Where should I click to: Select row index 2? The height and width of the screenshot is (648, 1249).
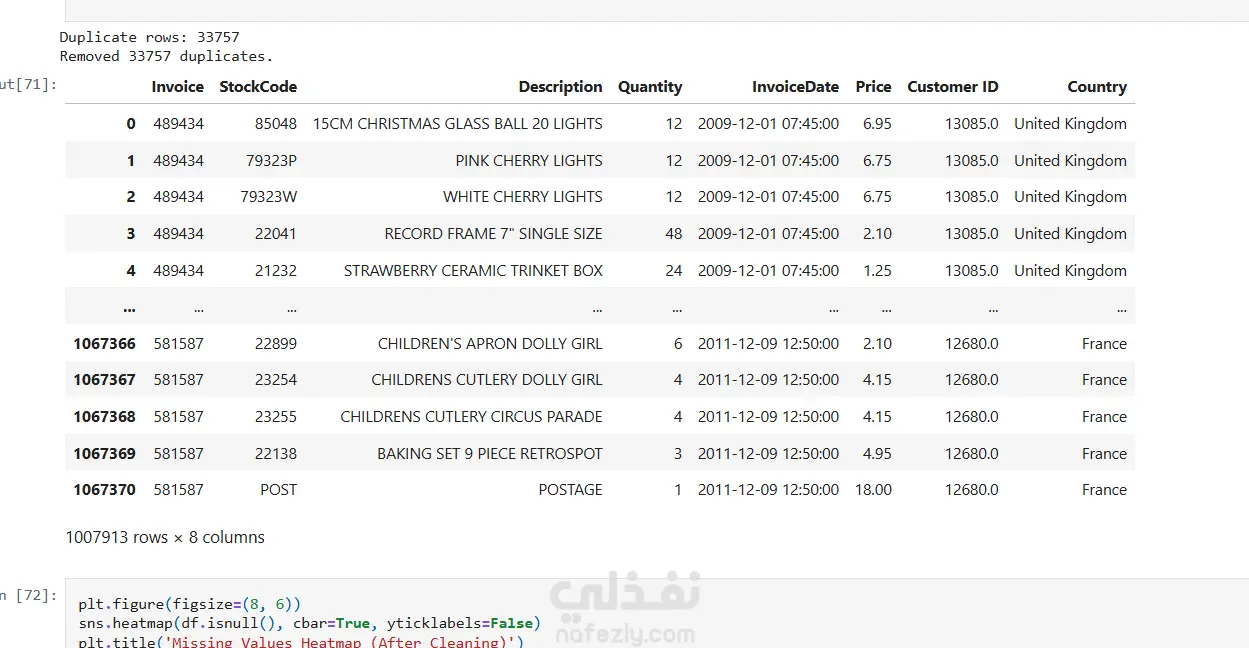pos(130,197)
